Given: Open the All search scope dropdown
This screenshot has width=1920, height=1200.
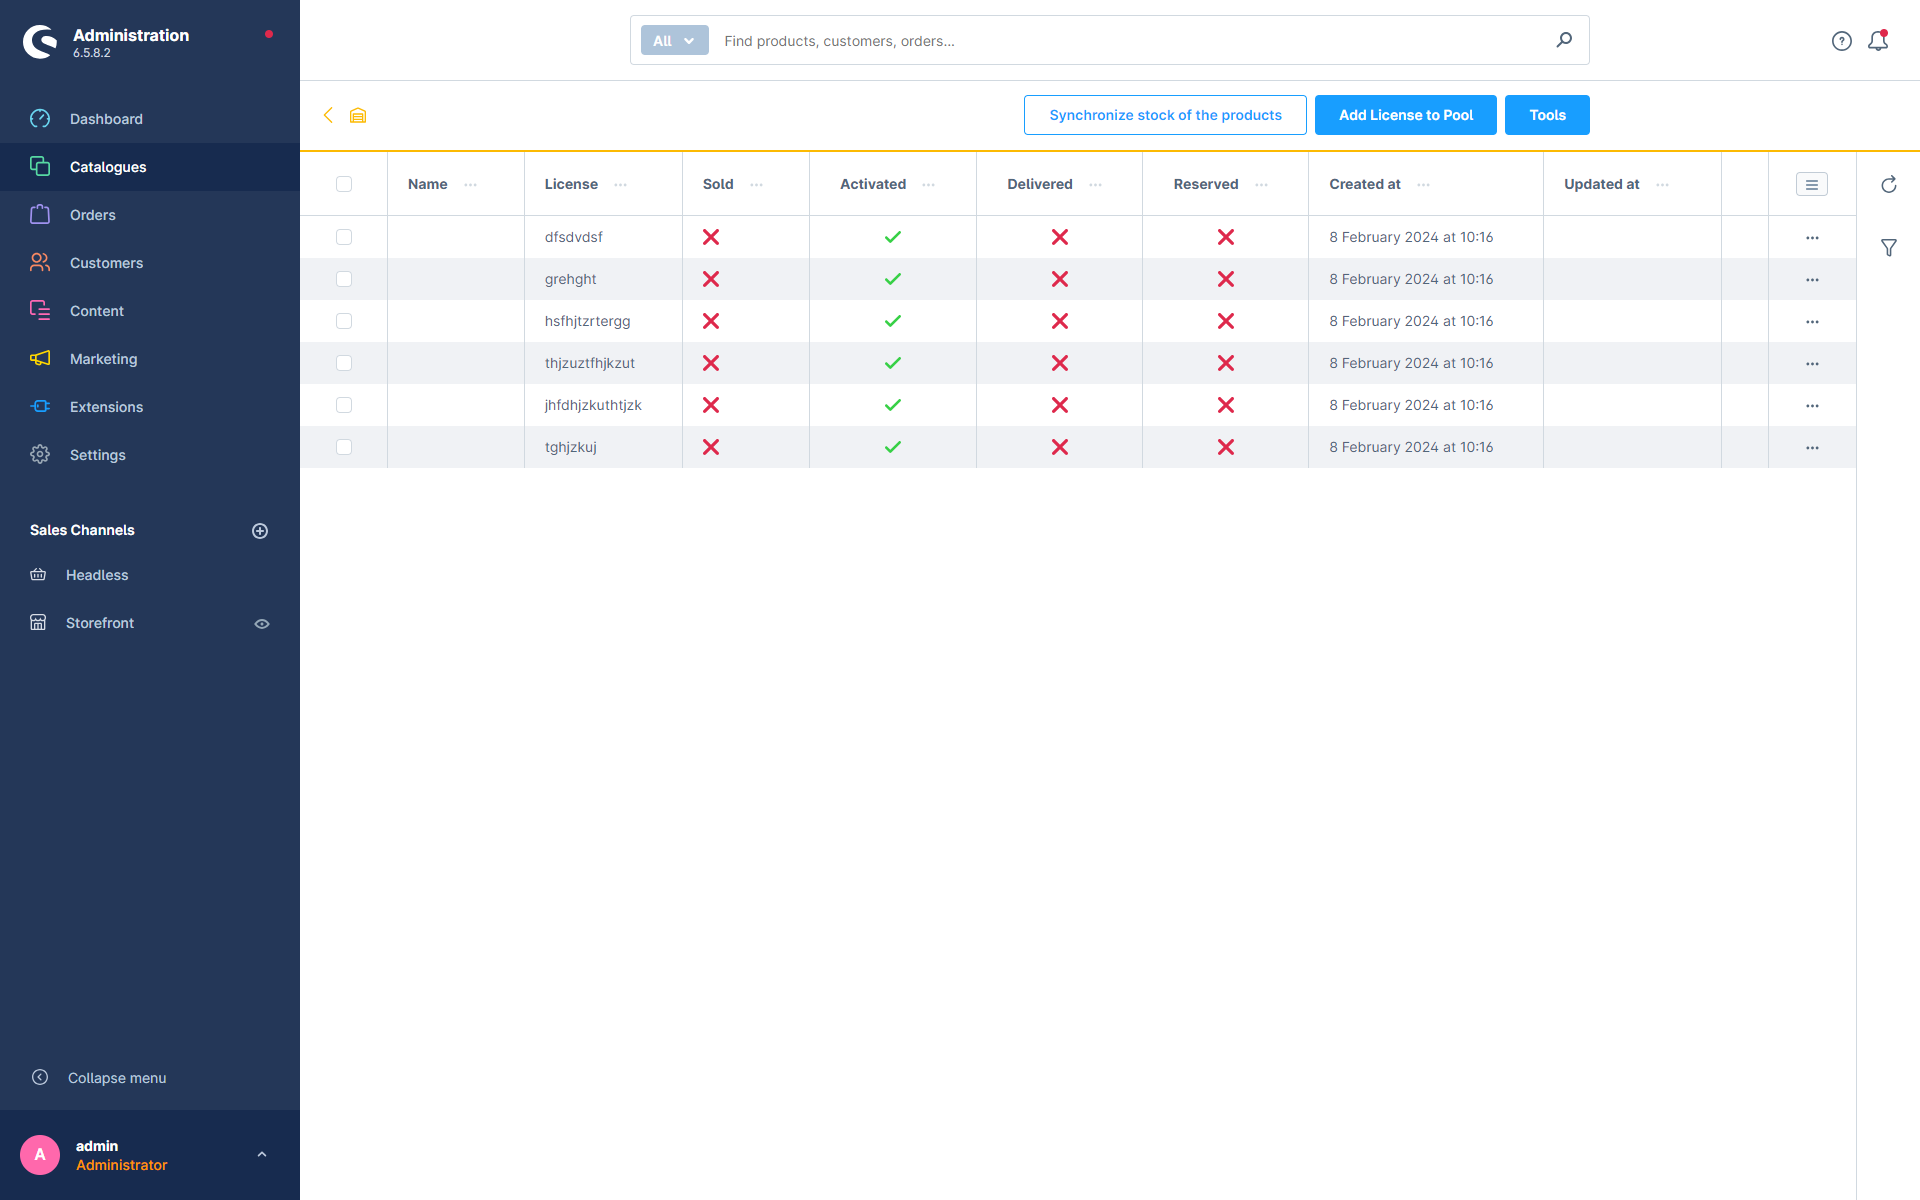Looking at the screenshot, I should [x=675, y=41].
